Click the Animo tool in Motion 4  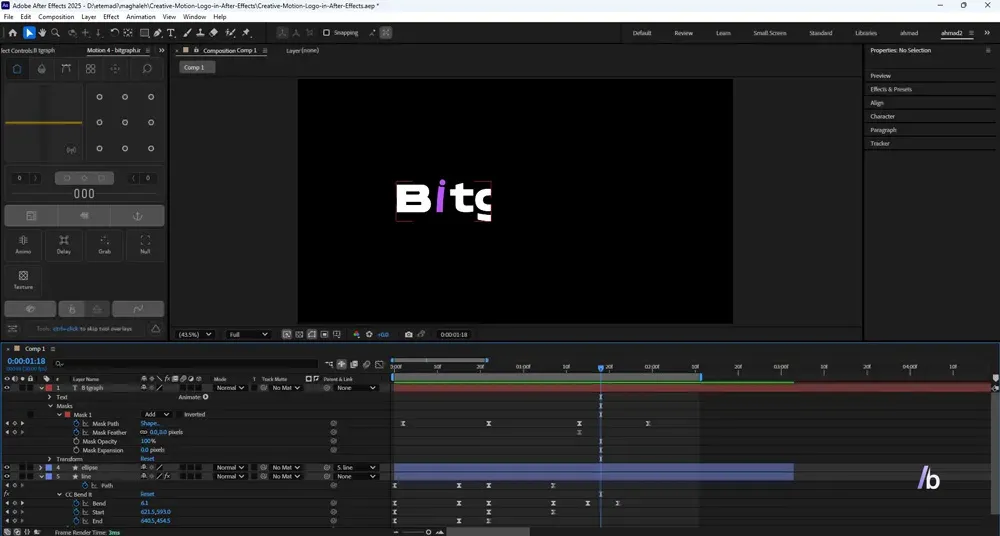click(x=23, y=244)
